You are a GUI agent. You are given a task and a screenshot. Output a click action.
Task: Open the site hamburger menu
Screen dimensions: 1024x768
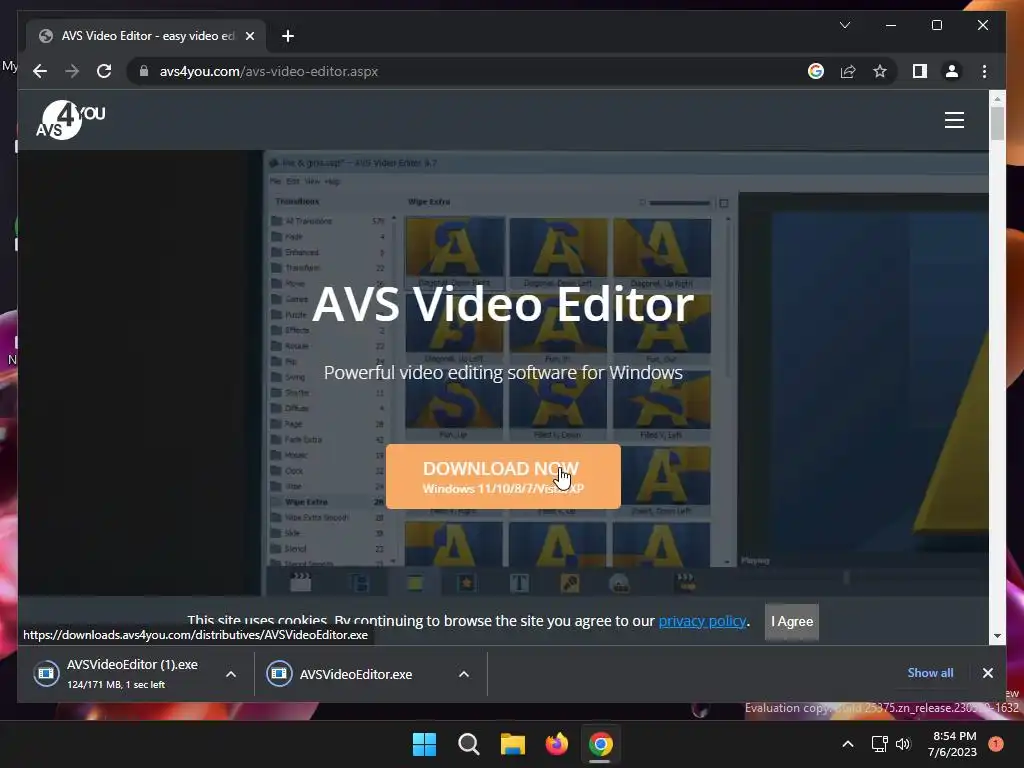point(954,120)
